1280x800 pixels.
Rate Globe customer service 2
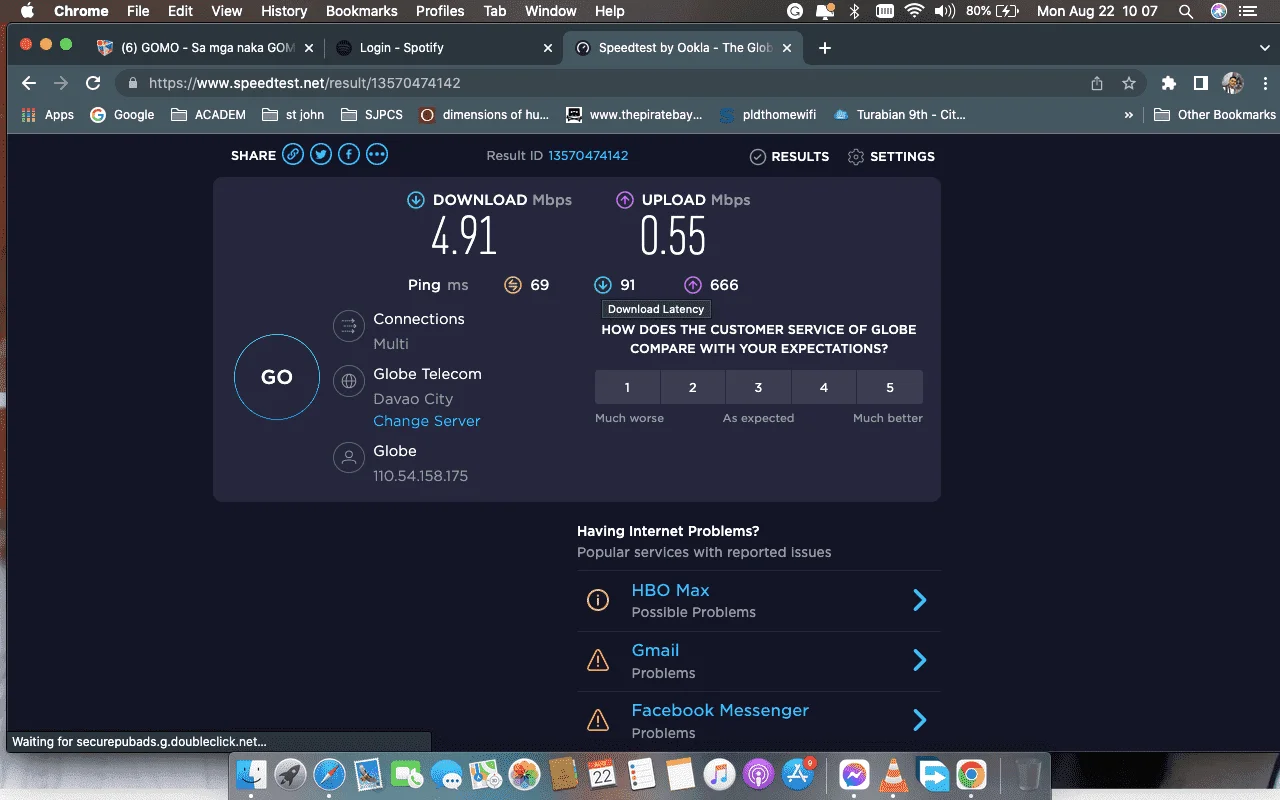(692, 387)
